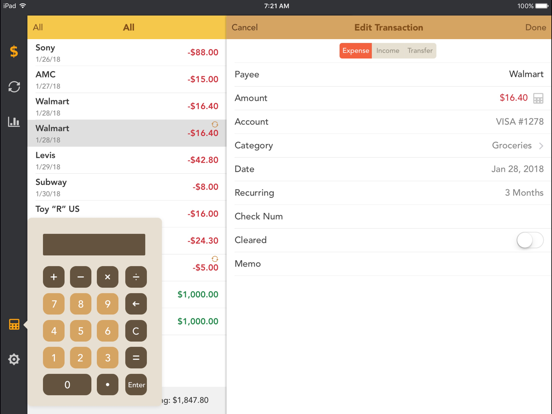Tap calculator key 7
This screenshot has width=552, height=414.
click(x=54, y=304)
